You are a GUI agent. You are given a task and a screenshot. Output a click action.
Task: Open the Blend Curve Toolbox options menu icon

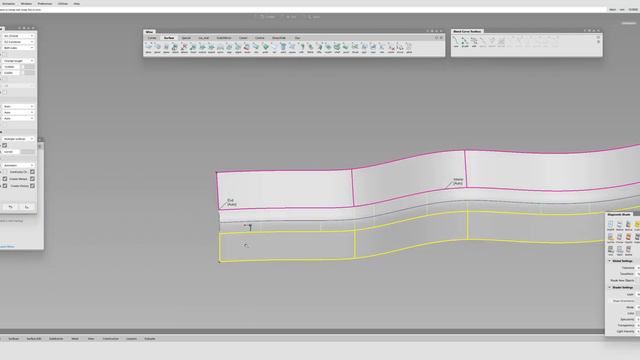pyautogui.click(x=598, y=37)
